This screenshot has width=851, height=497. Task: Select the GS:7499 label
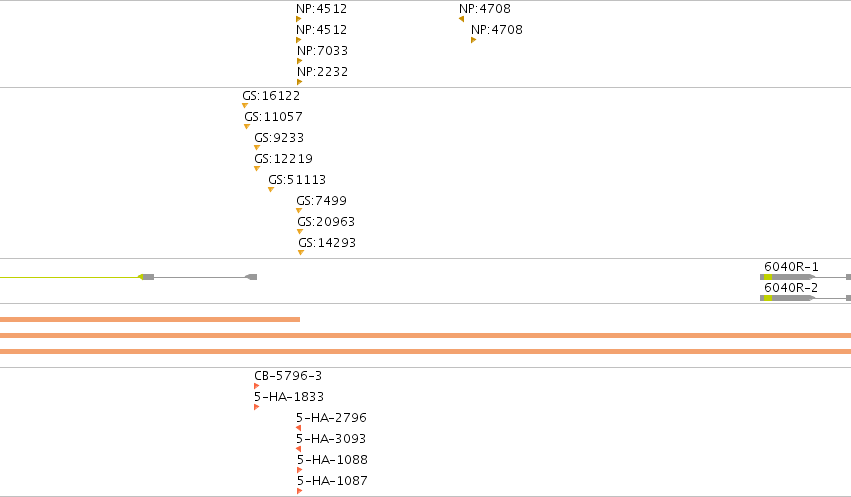point(321,201)
